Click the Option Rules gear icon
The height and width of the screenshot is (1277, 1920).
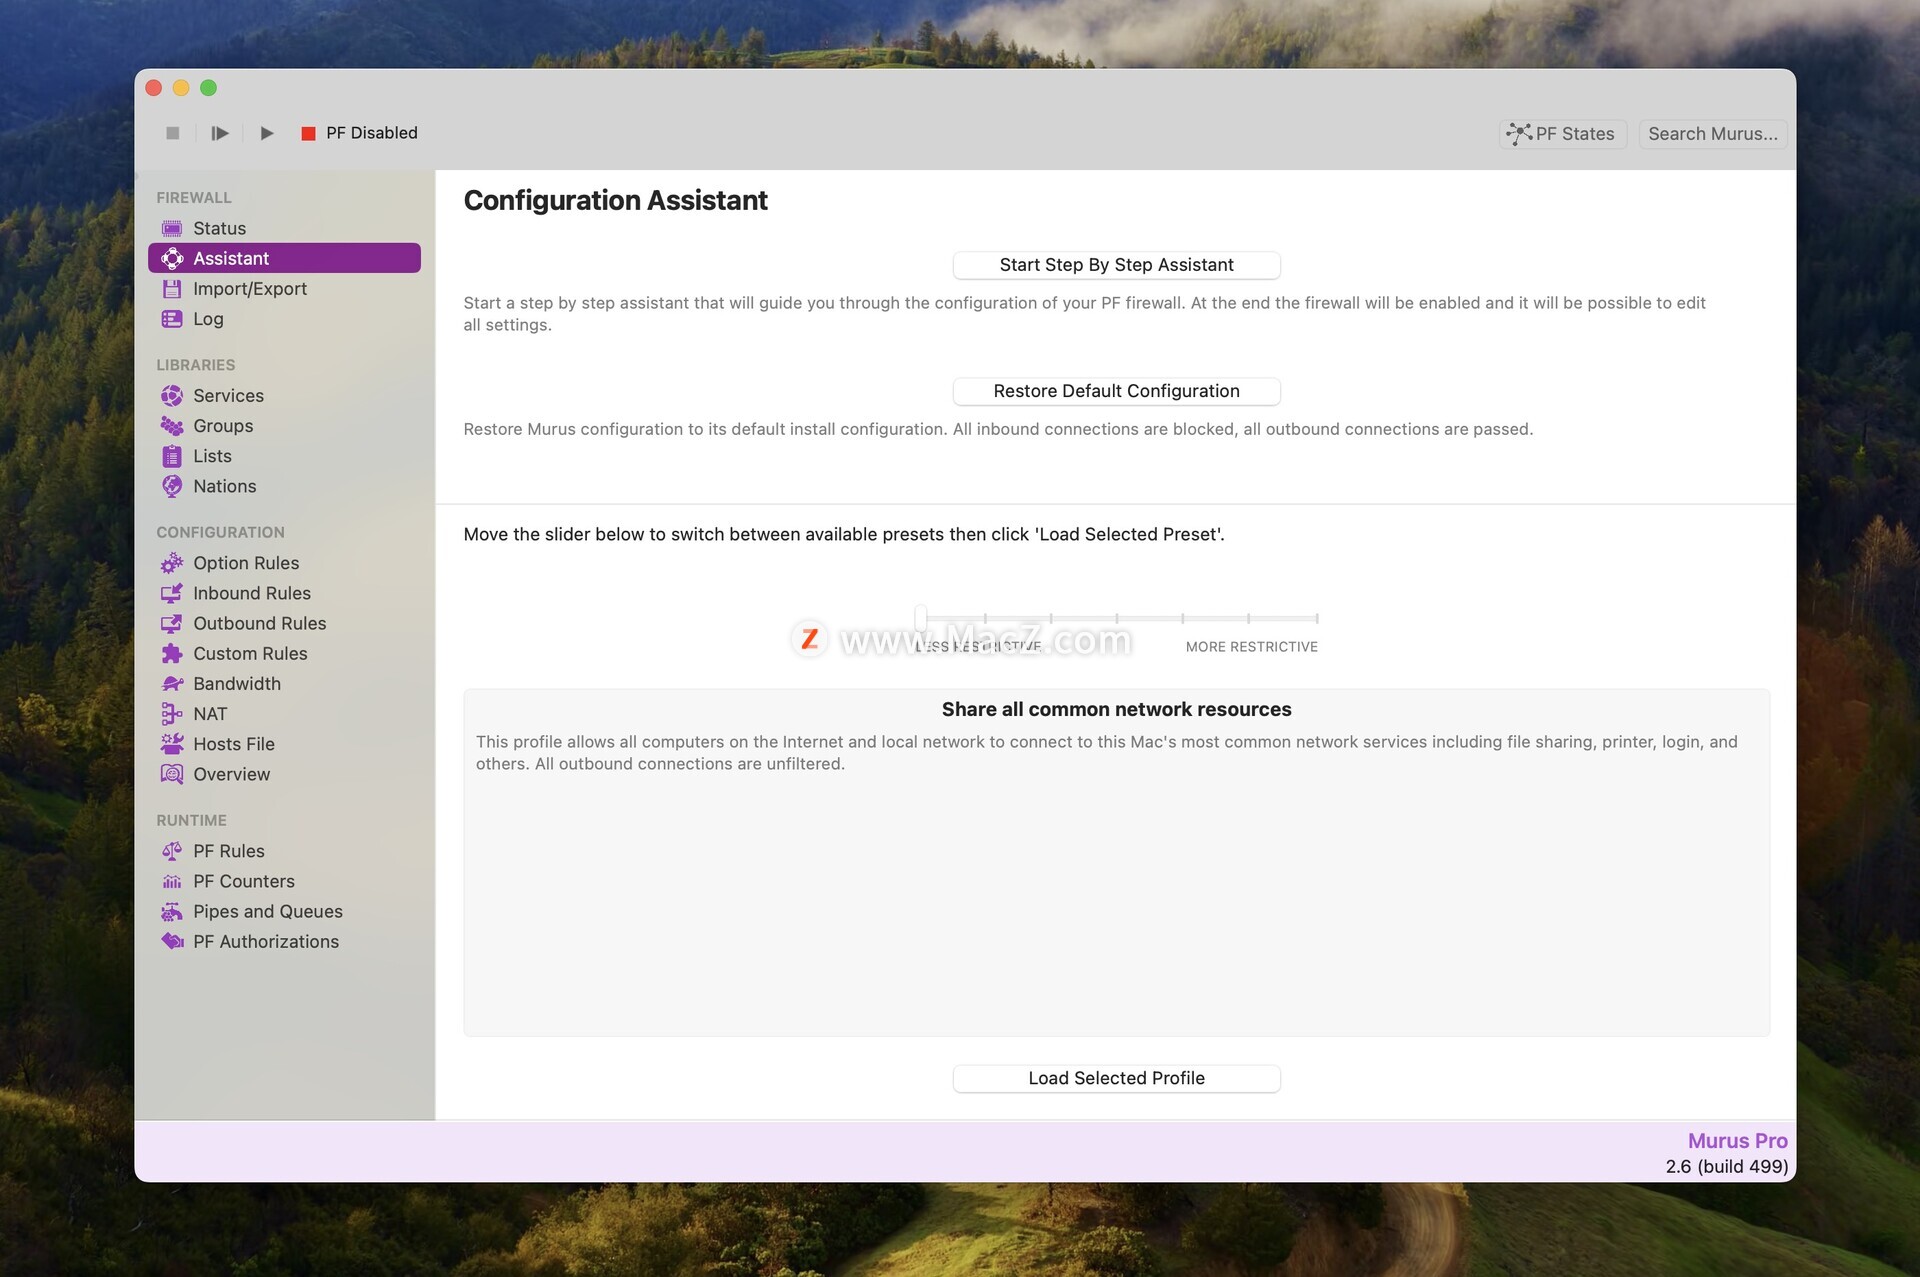click(x=172, y=563)
